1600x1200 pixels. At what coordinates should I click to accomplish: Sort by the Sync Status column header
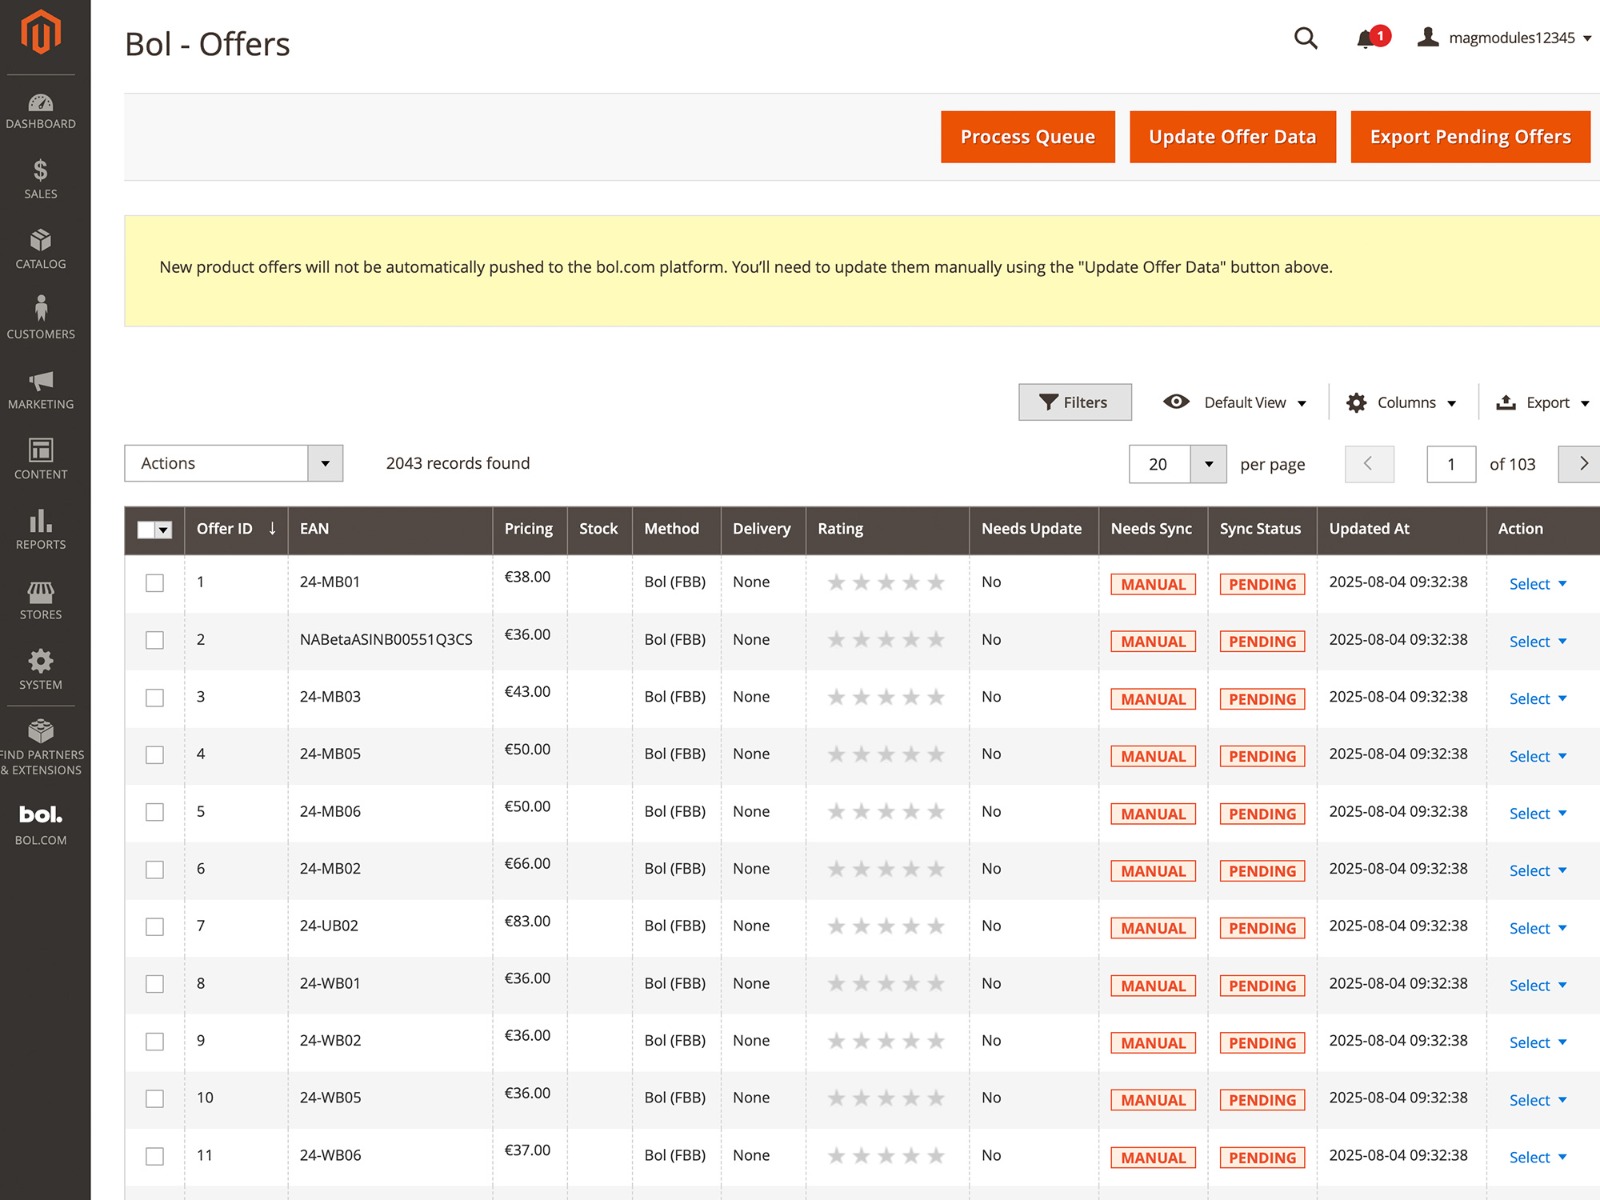tap(1260, 528)
